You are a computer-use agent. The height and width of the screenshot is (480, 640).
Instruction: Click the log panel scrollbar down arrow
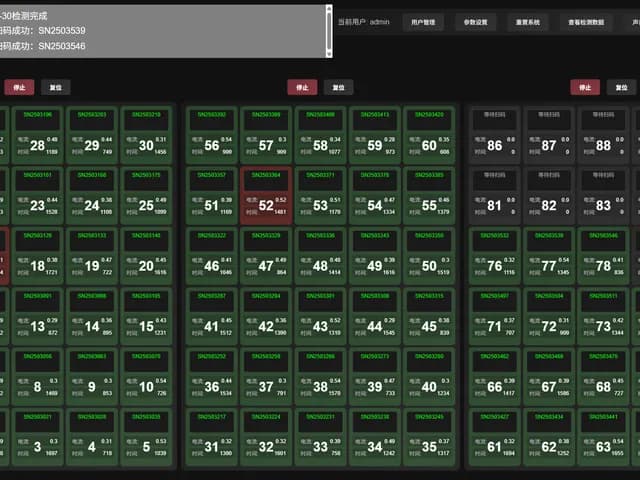point(329,54)
